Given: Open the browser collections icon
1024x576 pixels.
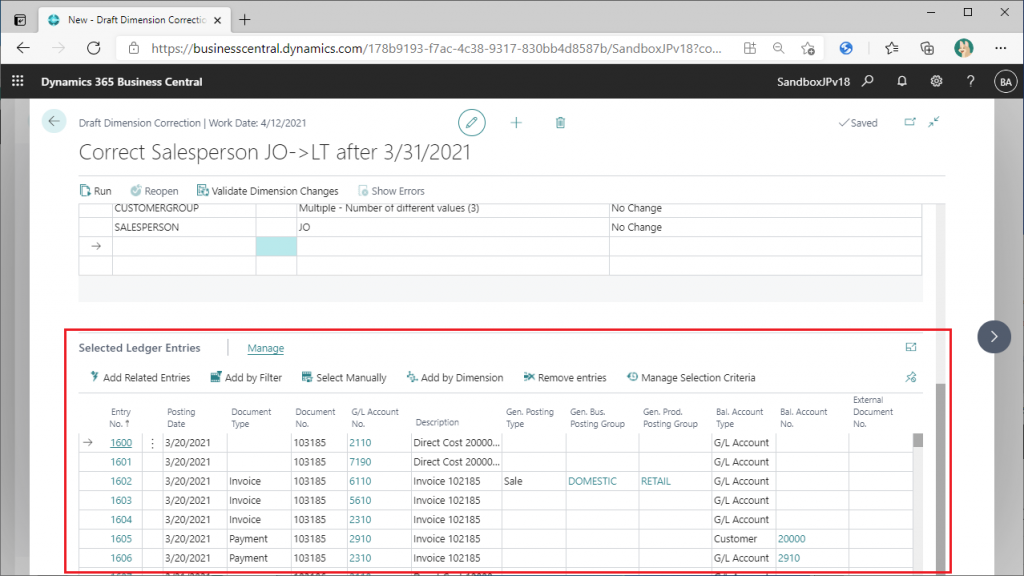Looking at the screenshot, I should click(x=927, y=48).
